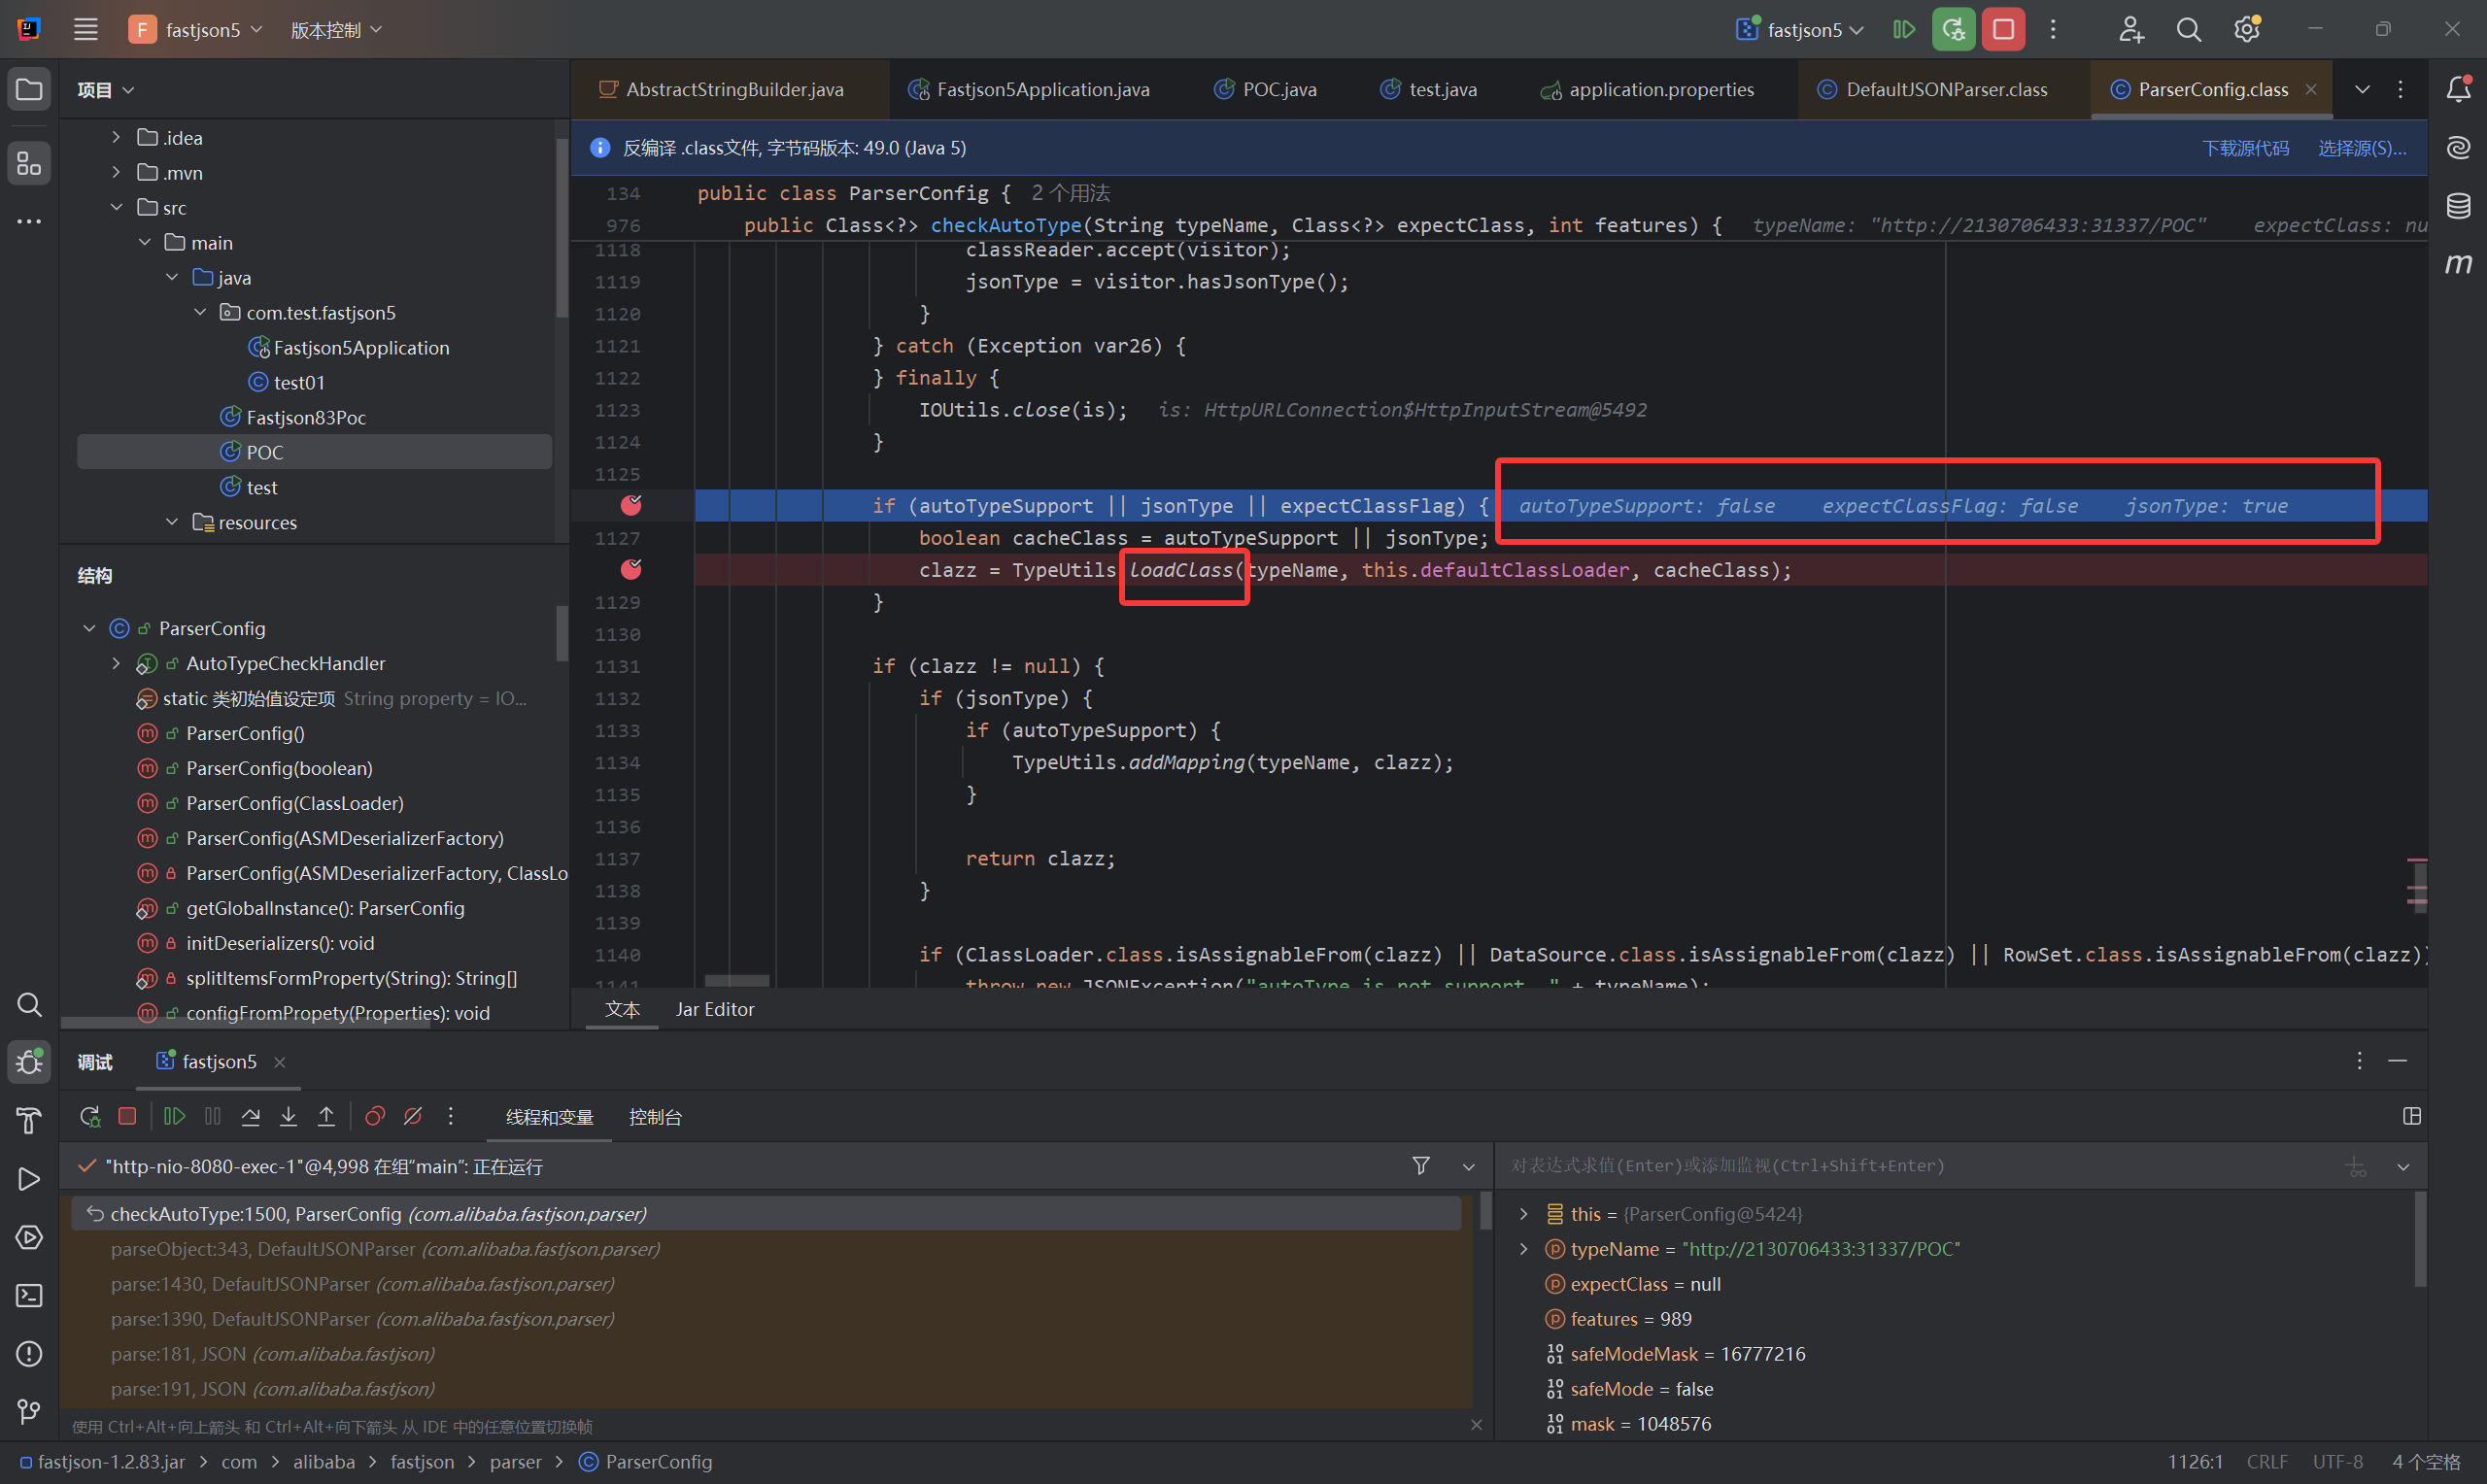Show hidden editor tabs dropdown
This screenshot has height=1484, width=2487.
(2362, 90)
